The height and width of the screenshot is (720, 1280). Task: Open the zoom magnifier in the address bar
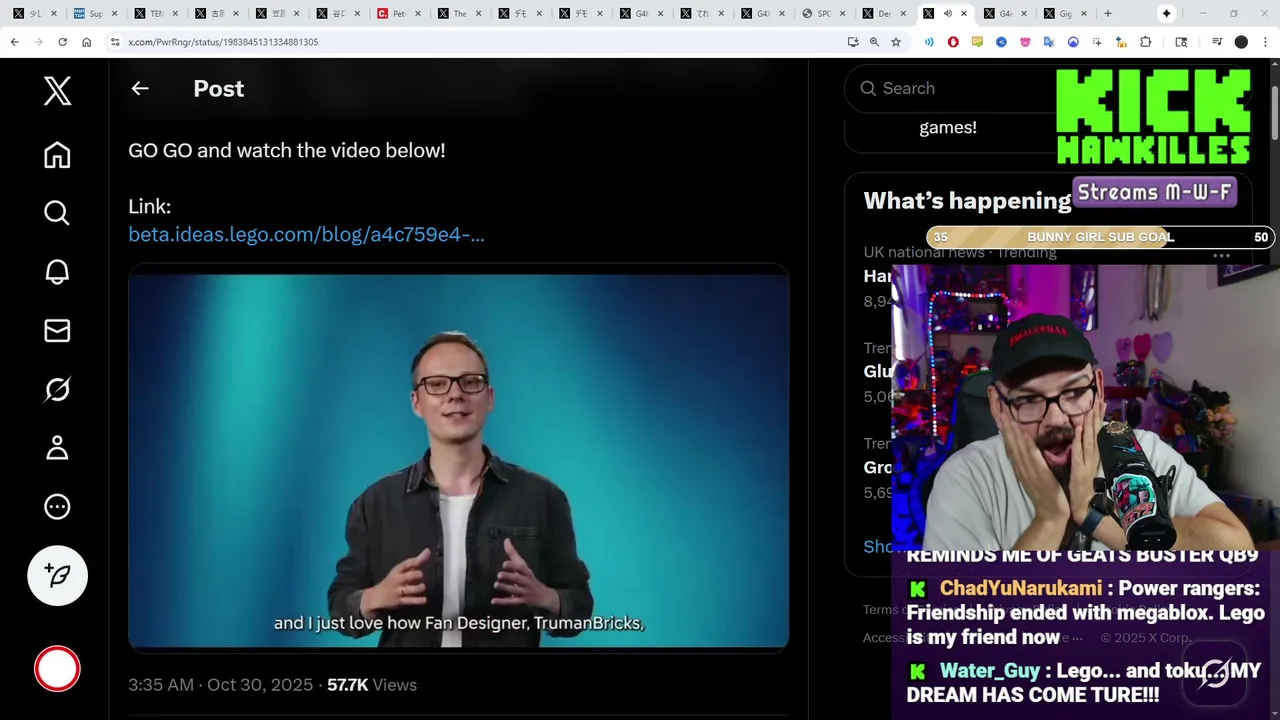tap(874, 42)
